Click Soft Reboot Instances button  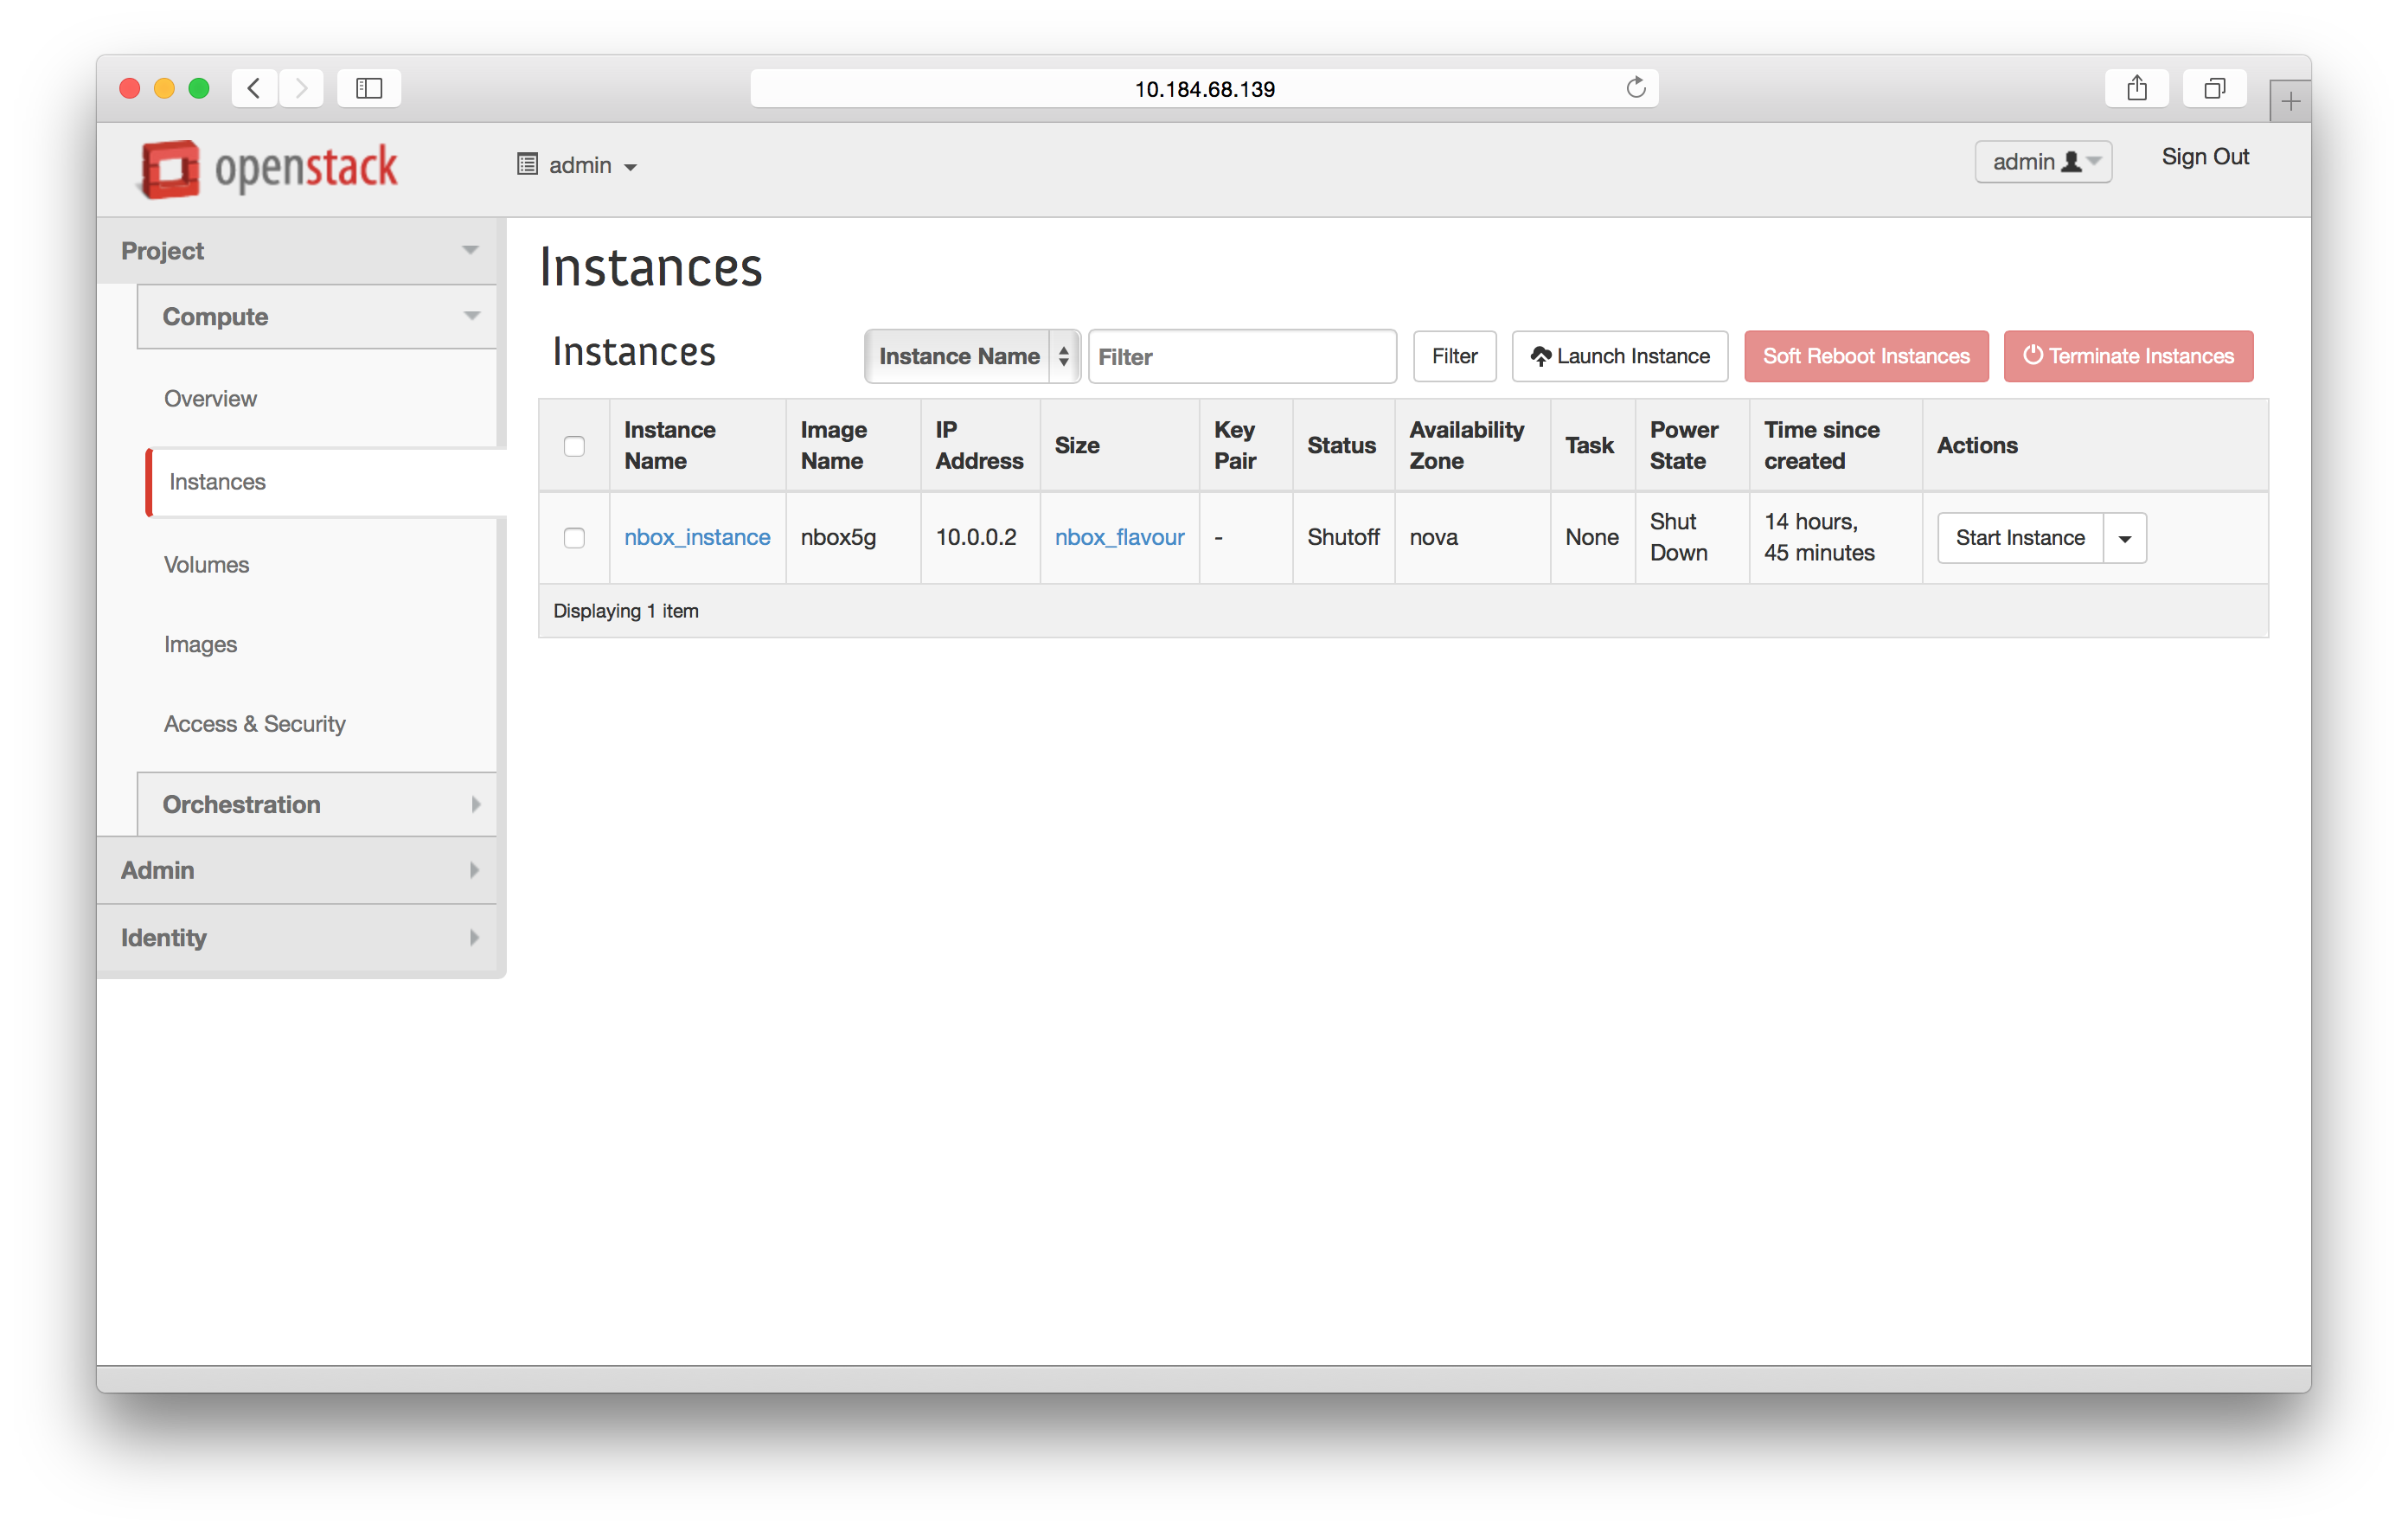(x=1866, y=356)
